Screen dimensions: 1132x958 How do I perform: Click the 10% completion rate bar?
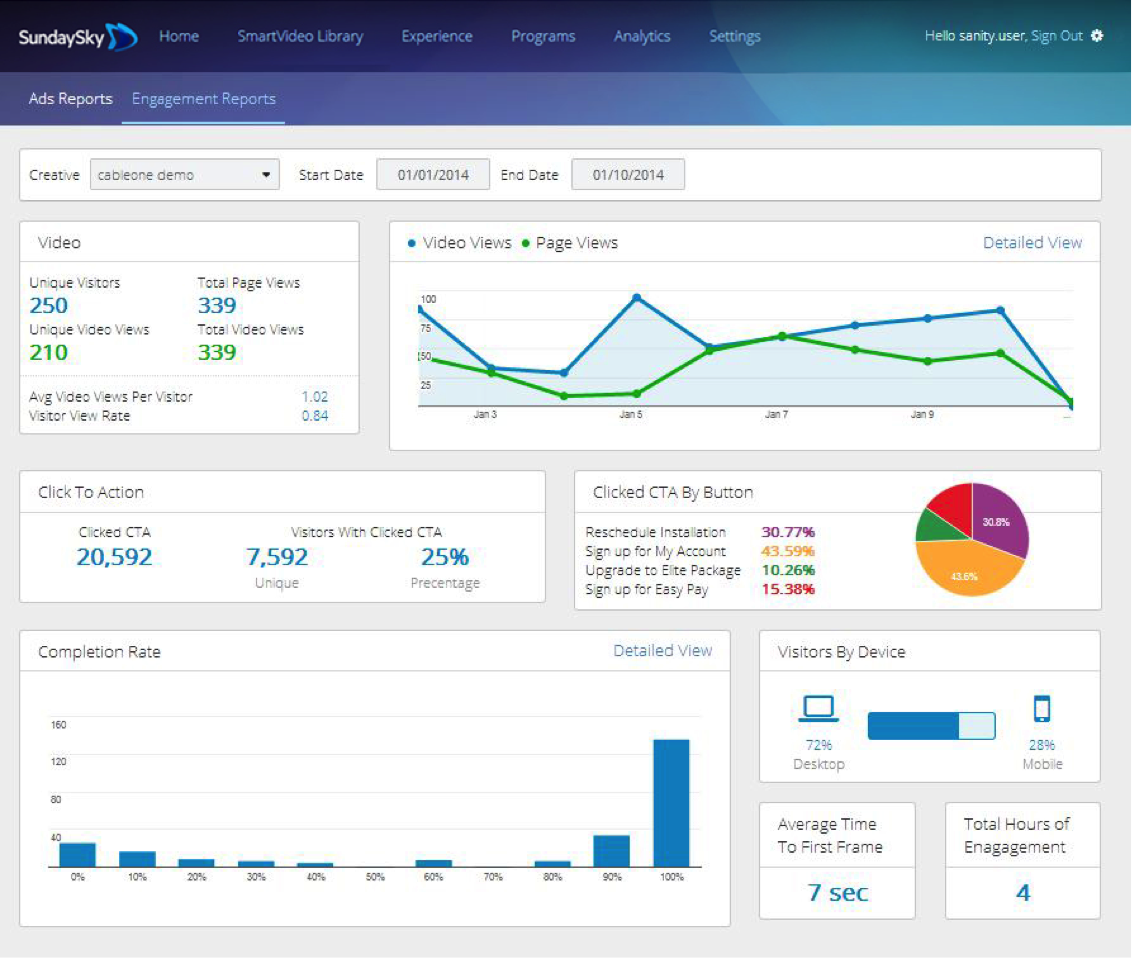coord(137,859)
